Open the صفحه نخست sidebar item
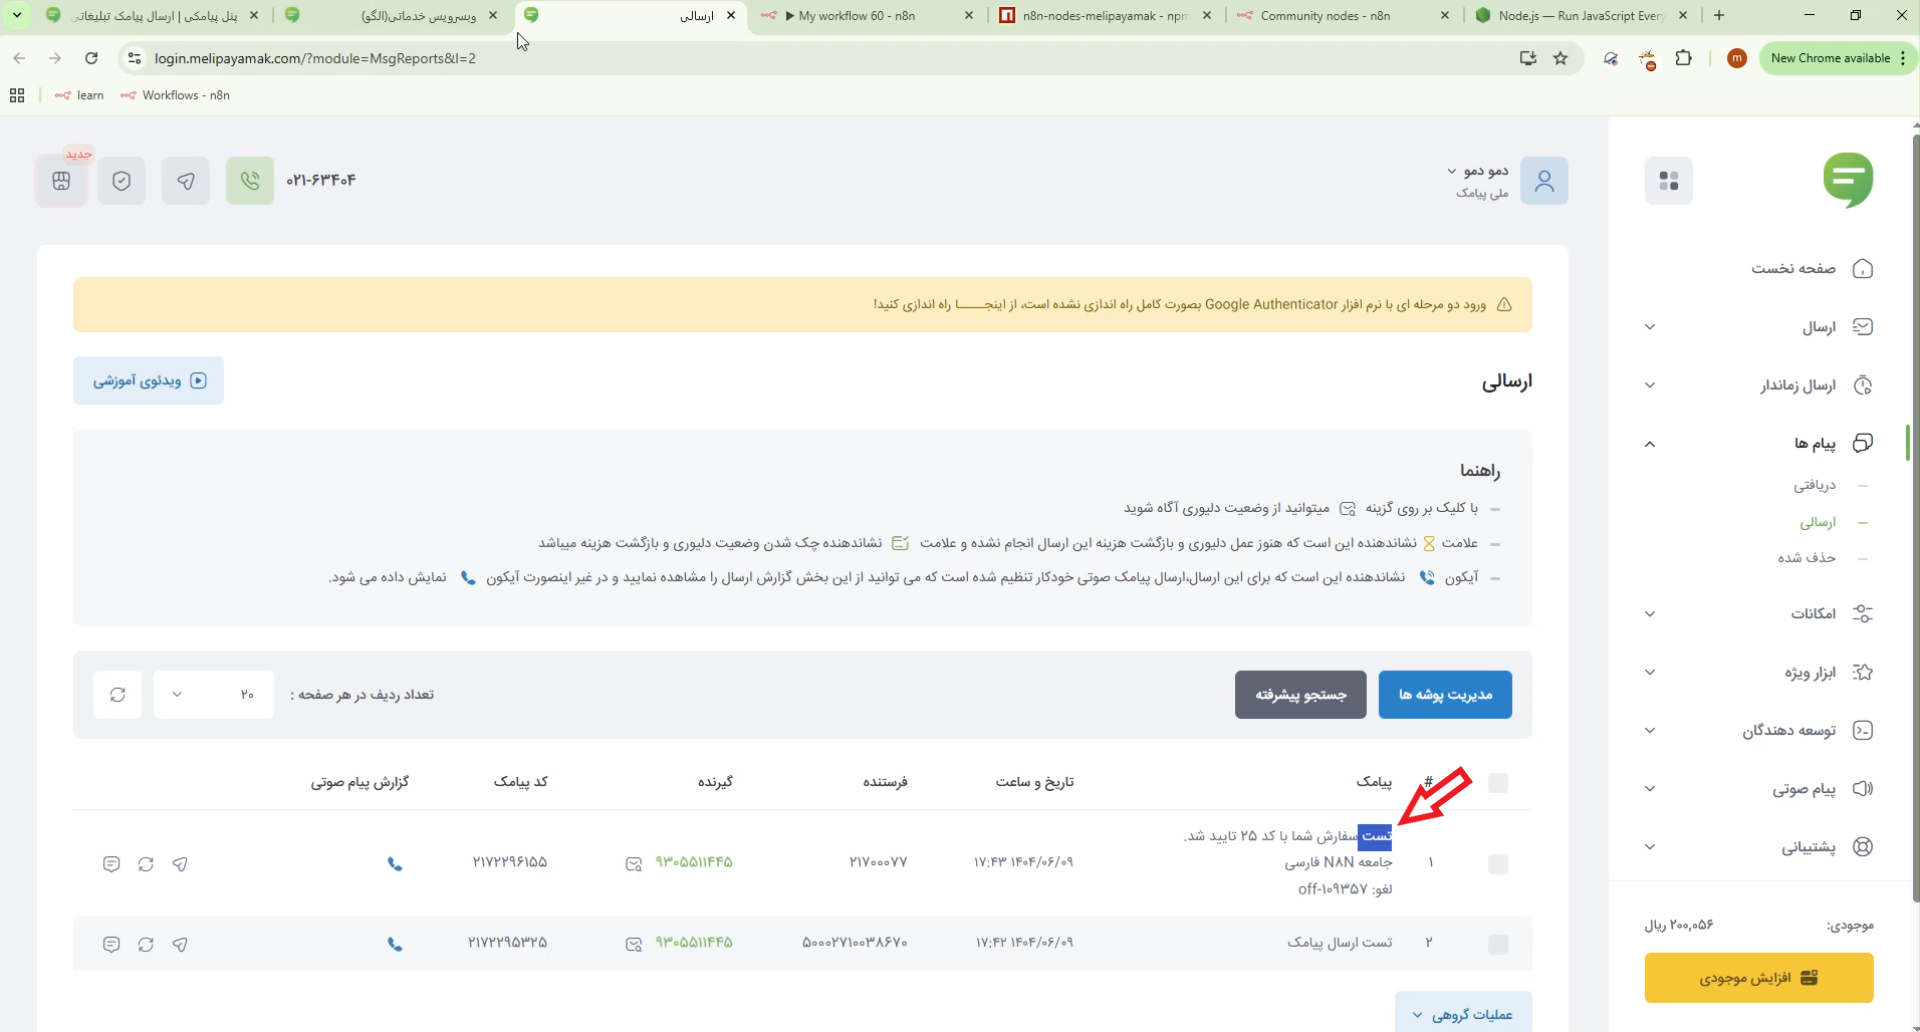 point(1792,269)
